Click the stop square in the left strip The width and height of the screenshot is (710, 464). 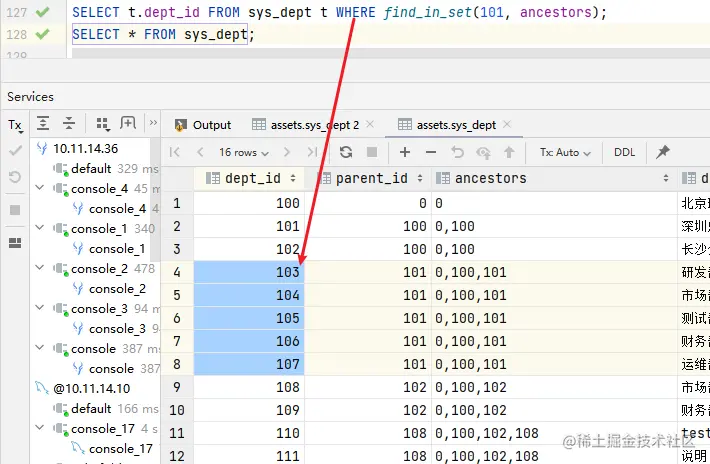(x=15, y=210)
